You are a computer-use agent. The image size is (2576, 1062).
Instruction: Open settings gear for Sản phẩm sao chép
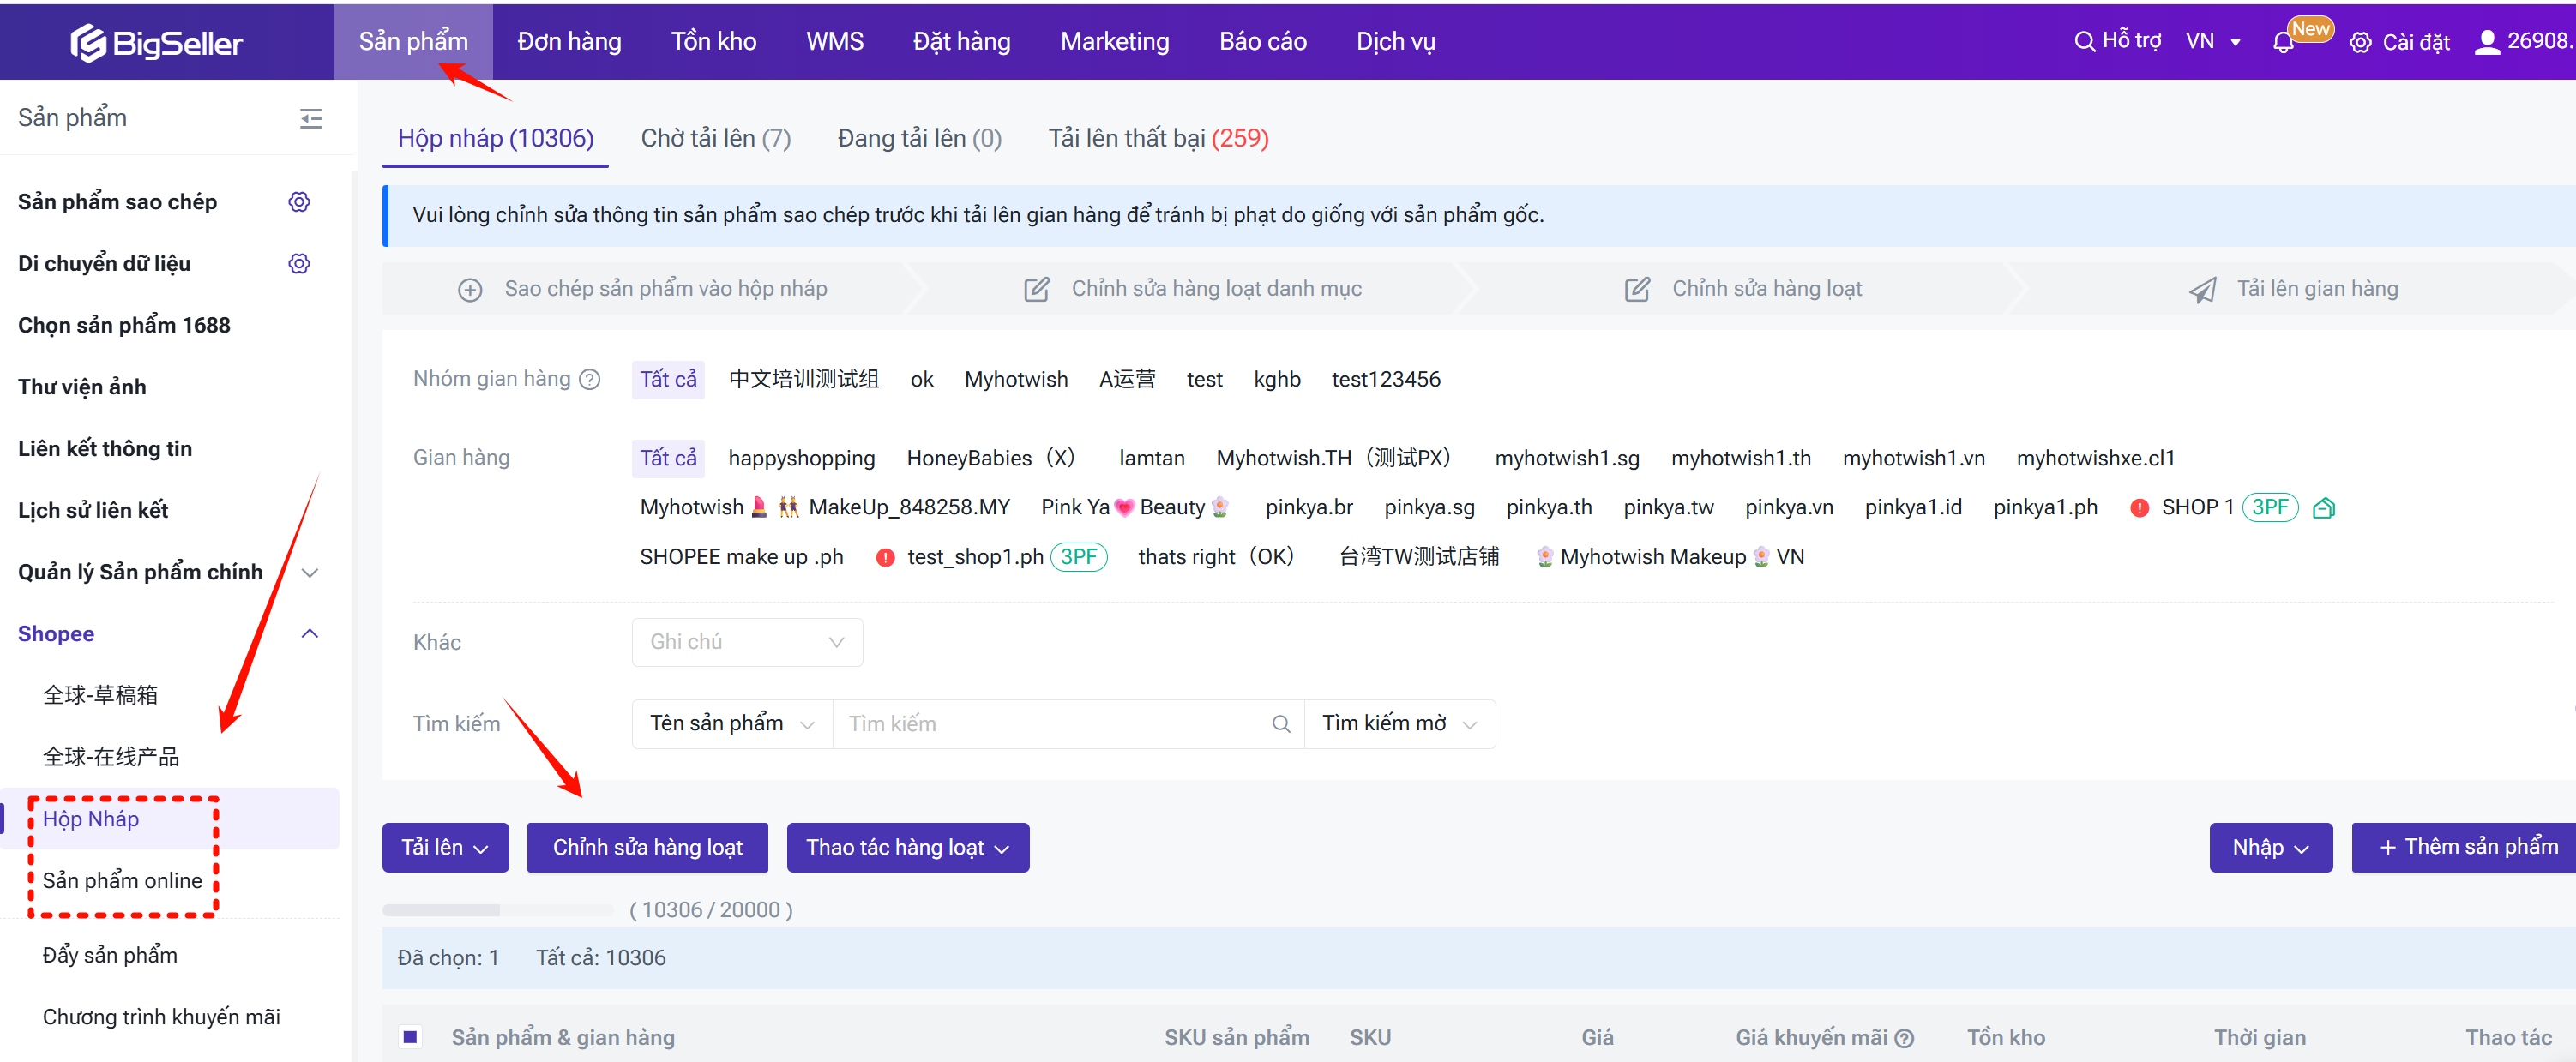pos(299,202)
